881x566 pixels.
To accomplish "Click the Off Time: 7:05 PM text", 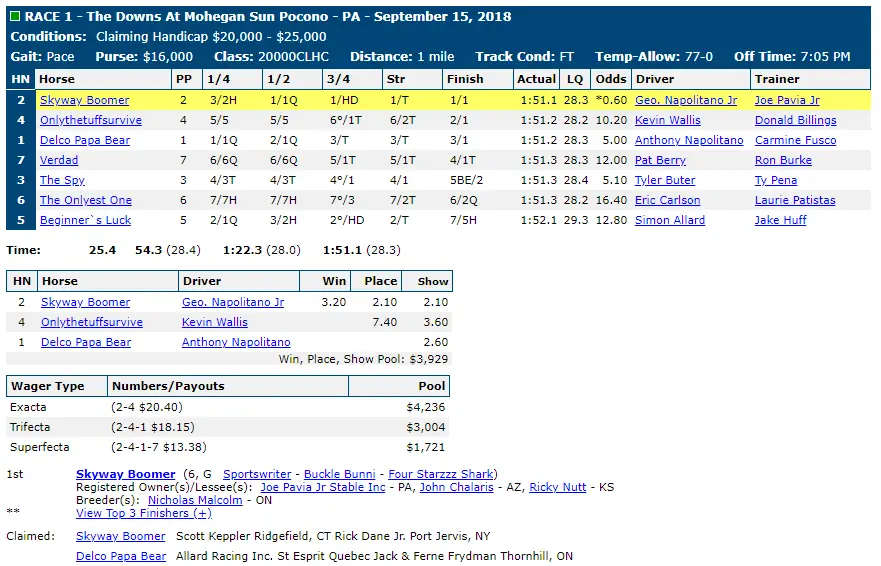I will [792, 57].
